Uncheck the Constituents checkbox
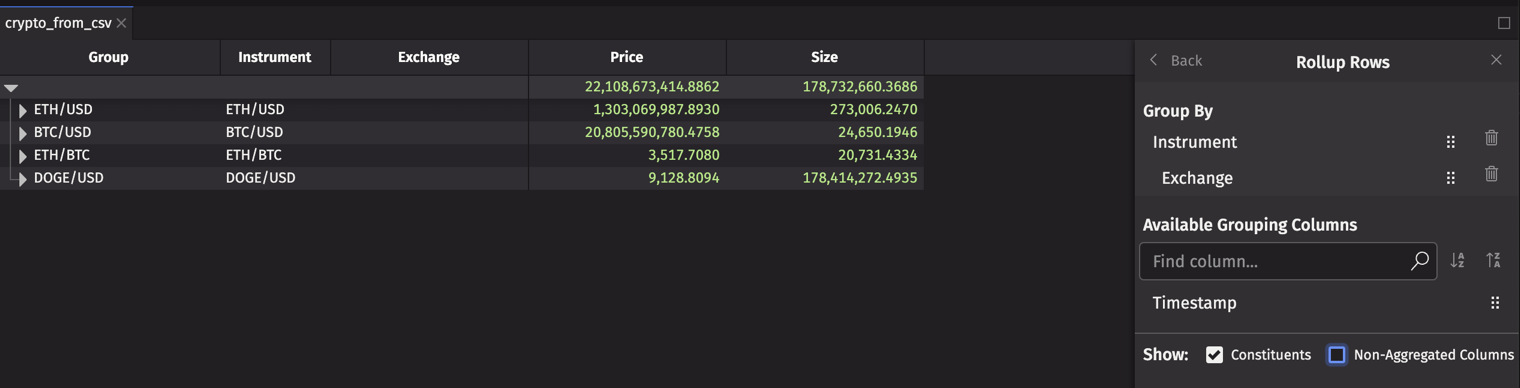1520x388 pixels. coord(1214,355)
